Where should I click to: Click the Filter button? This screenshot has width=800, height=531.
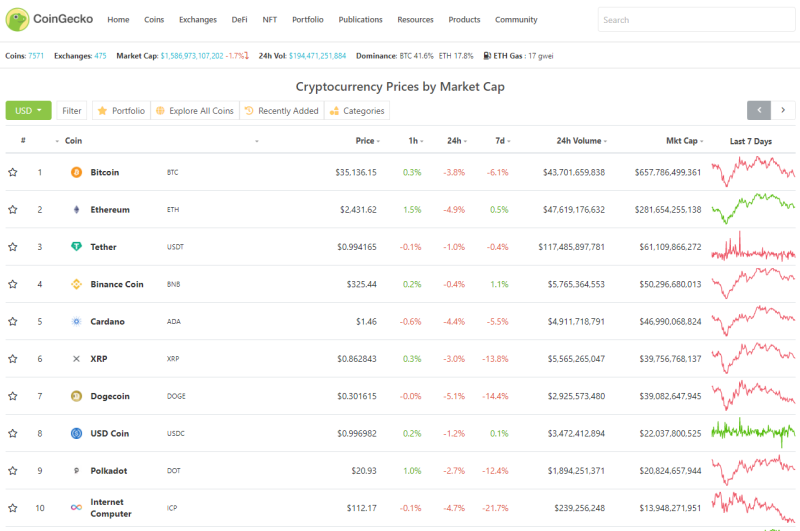(x=71, y=111)
